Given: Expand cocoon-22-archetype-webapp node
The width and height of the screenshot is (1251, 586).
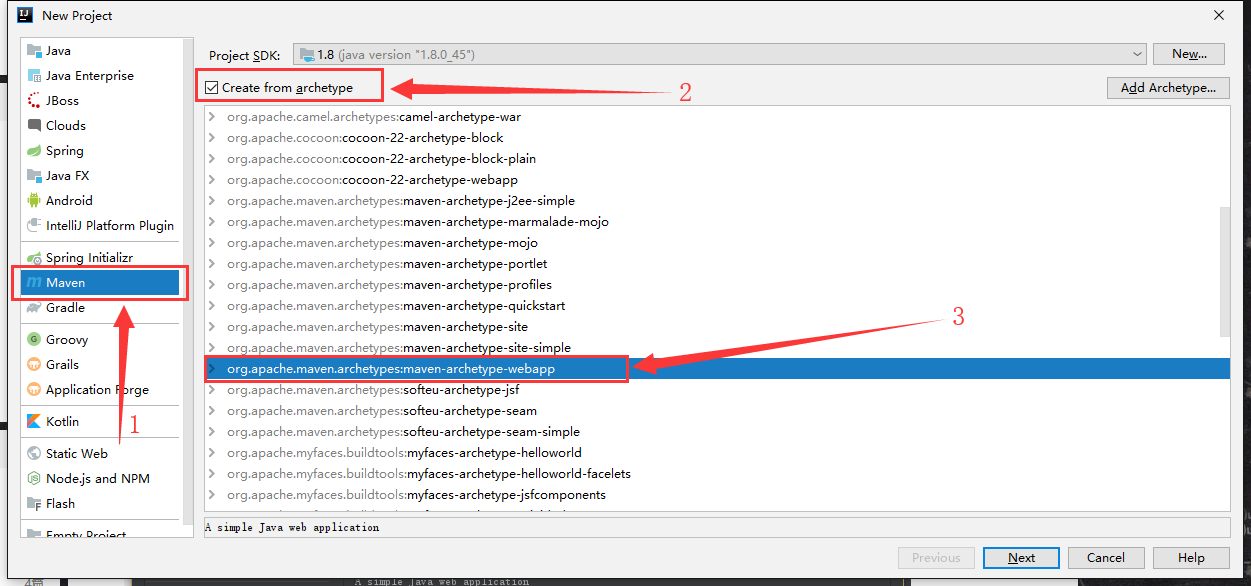Looking at the screenshot, I should click(x=211, y=180).
